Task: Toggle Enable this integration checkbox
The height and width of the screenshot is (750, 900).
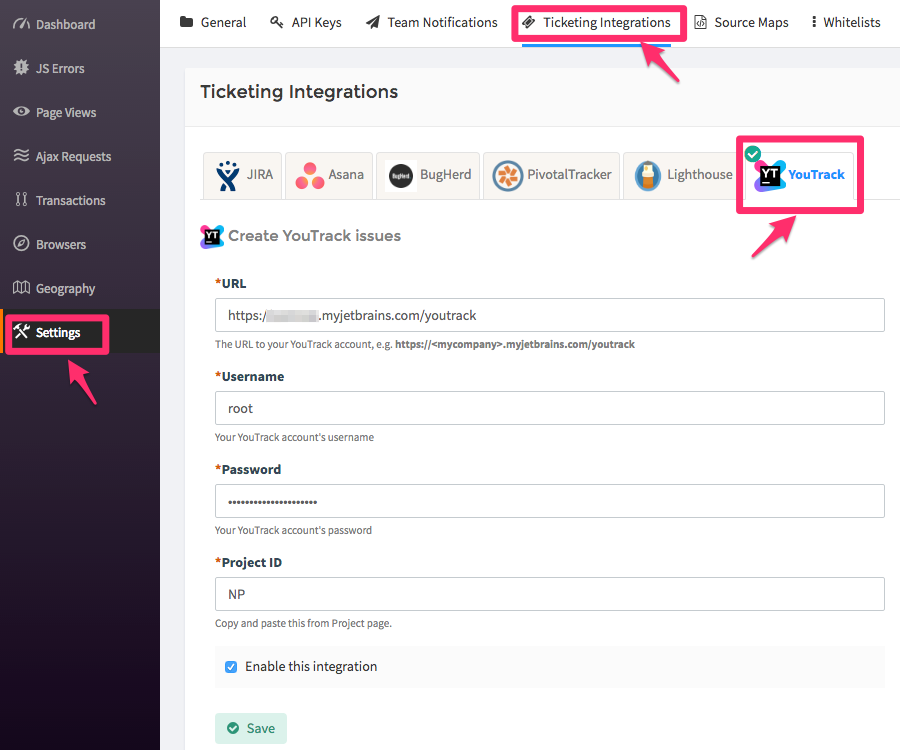Action: (x=231, y=667)
